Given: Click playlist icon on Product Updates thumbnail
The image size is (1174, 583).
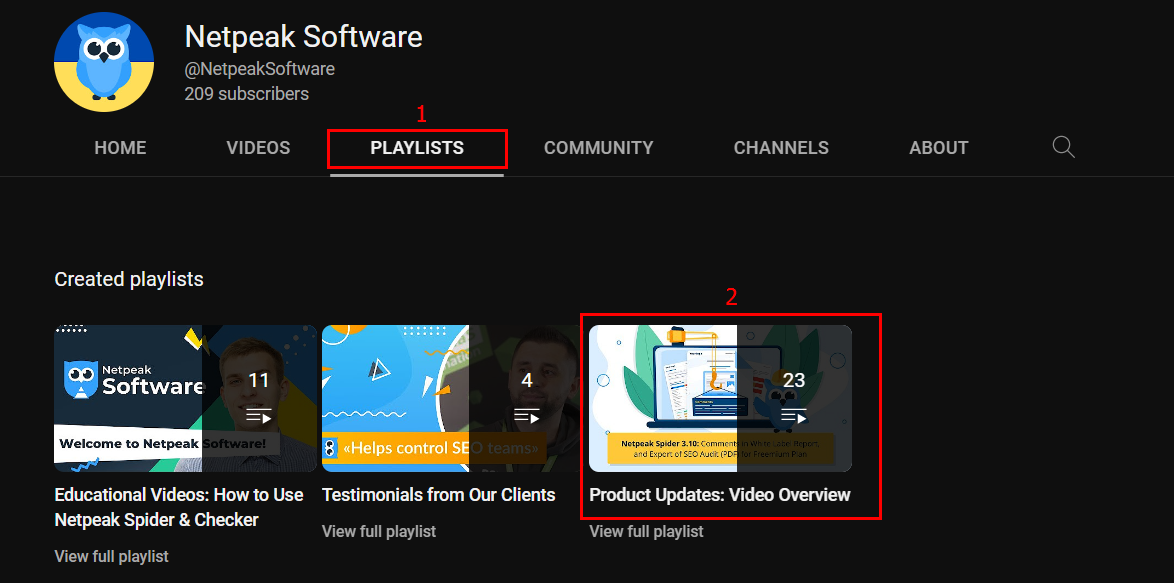Looking at the screenshot, I should pyautogui.click(x=794, y=415).
